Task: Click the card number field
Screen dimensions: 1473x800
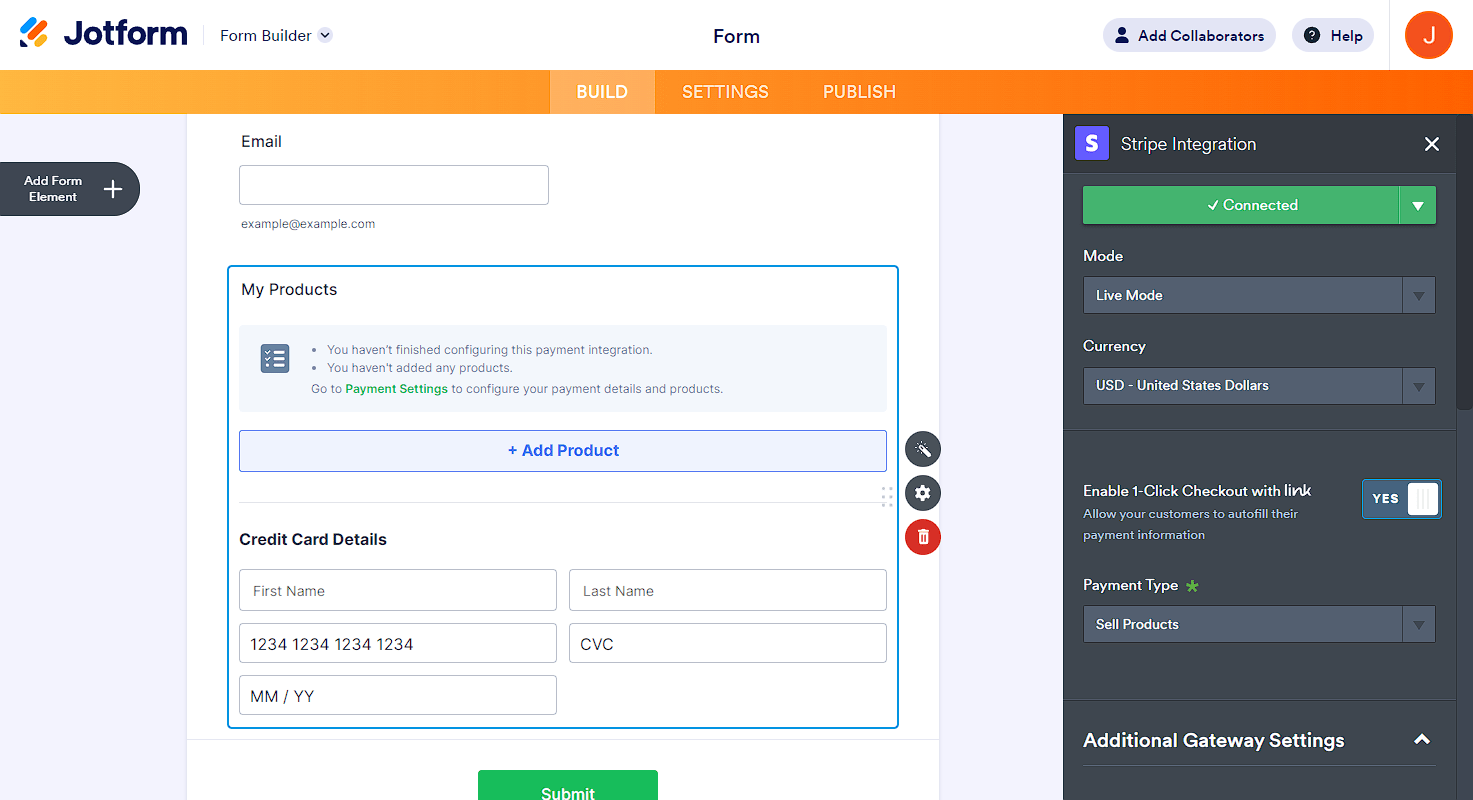Action: (x=398, y=643)
